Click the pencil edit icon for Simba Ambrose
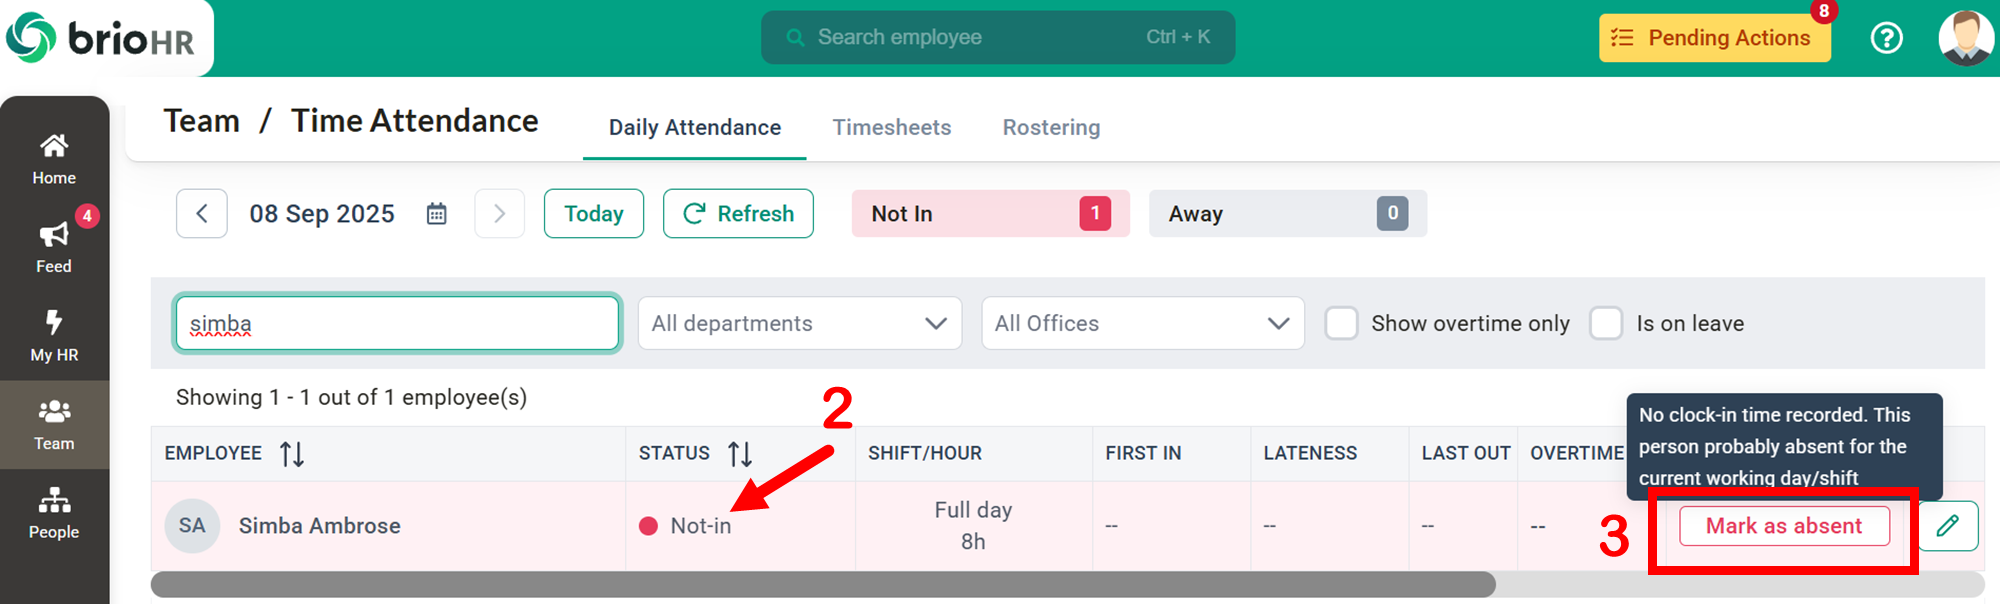The width and height of the screenshot is (2000, 604). (x=1947, y=526)
